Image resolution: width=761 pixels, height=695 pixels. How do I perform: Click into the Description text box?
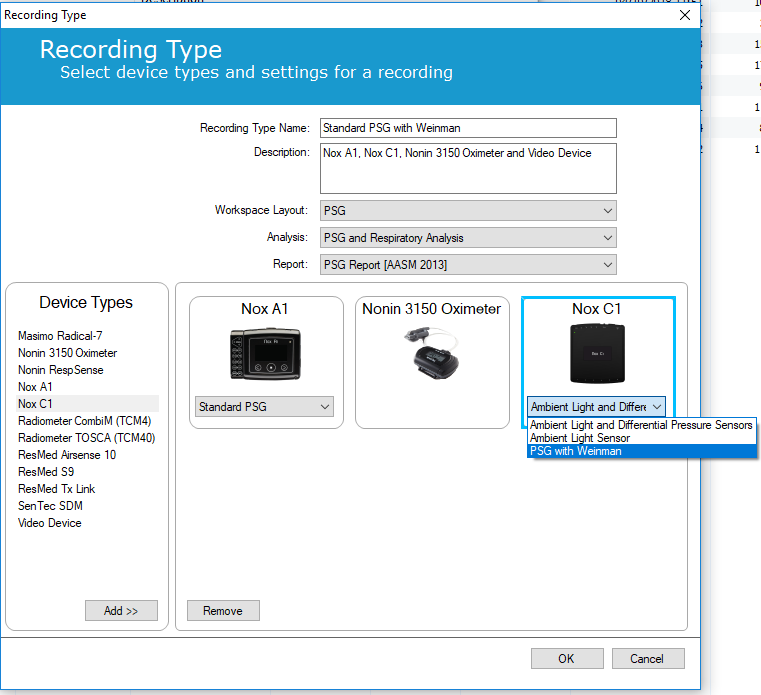click(468, 168)
